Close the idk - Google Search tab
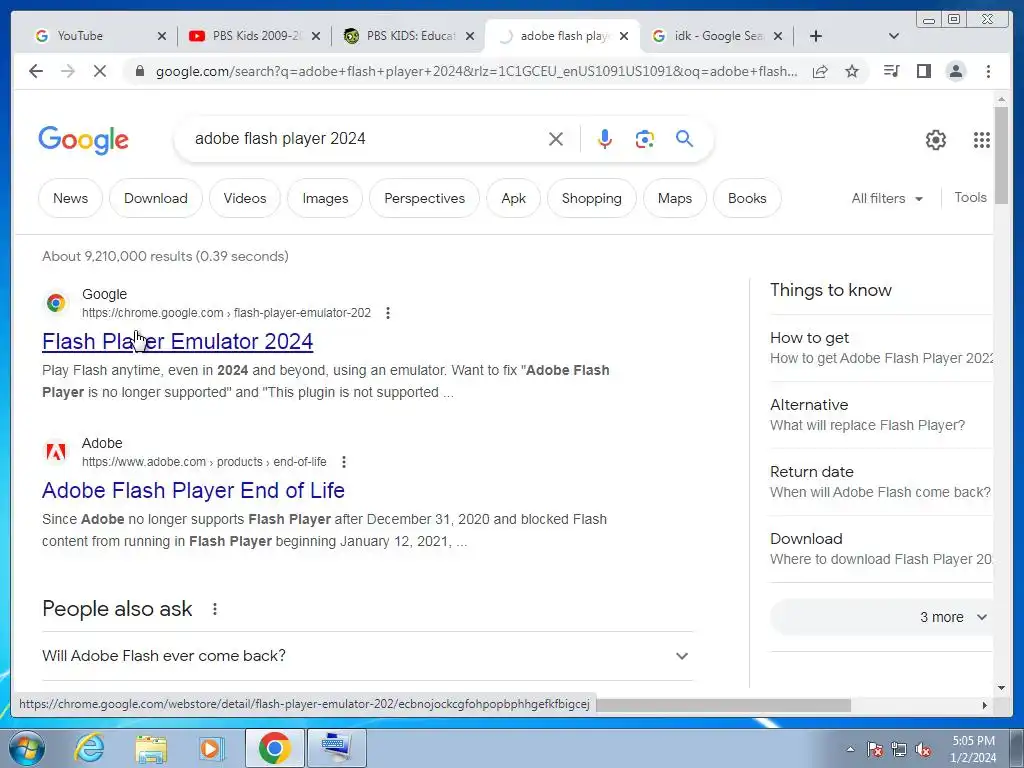The width and height of the screenshot is (1024, 768). coord(778,36)
